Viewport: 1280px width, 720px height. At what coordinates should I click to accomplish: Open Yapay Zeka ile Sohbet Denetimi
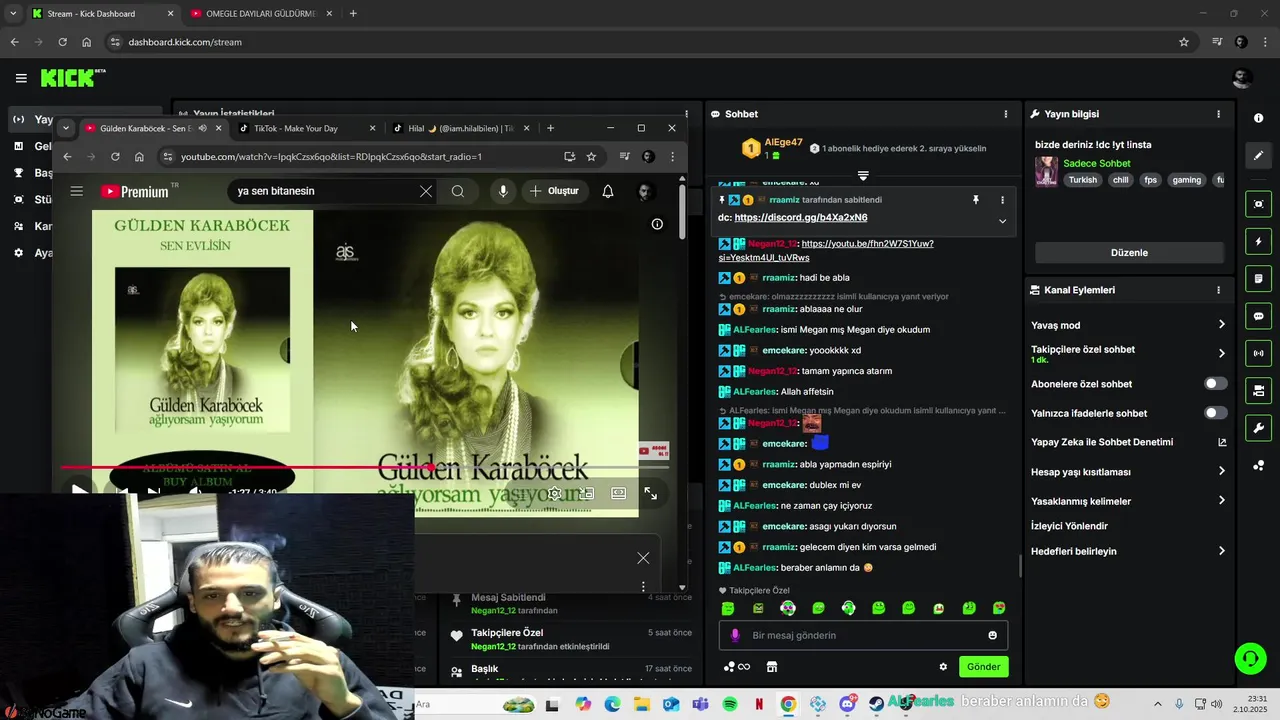(x=1128, y=442)
